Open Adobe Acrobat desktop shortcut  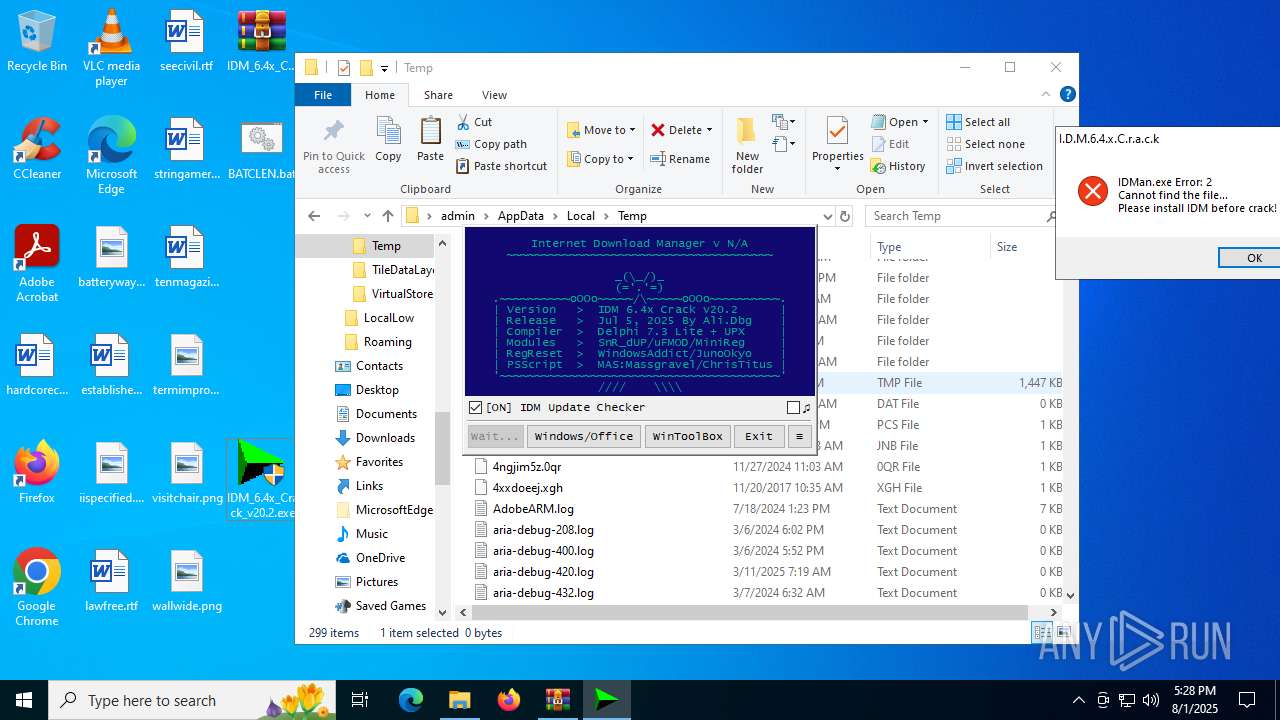tap(37, 264)
